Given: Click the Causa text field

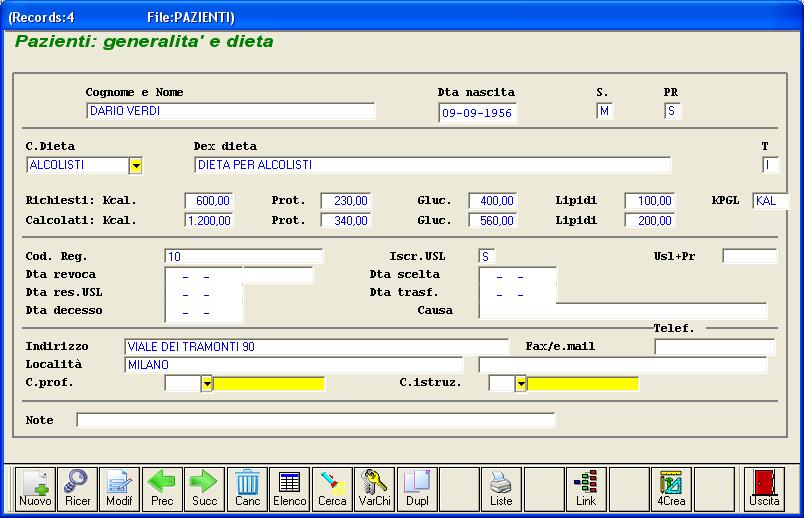Looking at the screenshot, I should point(623,311).
